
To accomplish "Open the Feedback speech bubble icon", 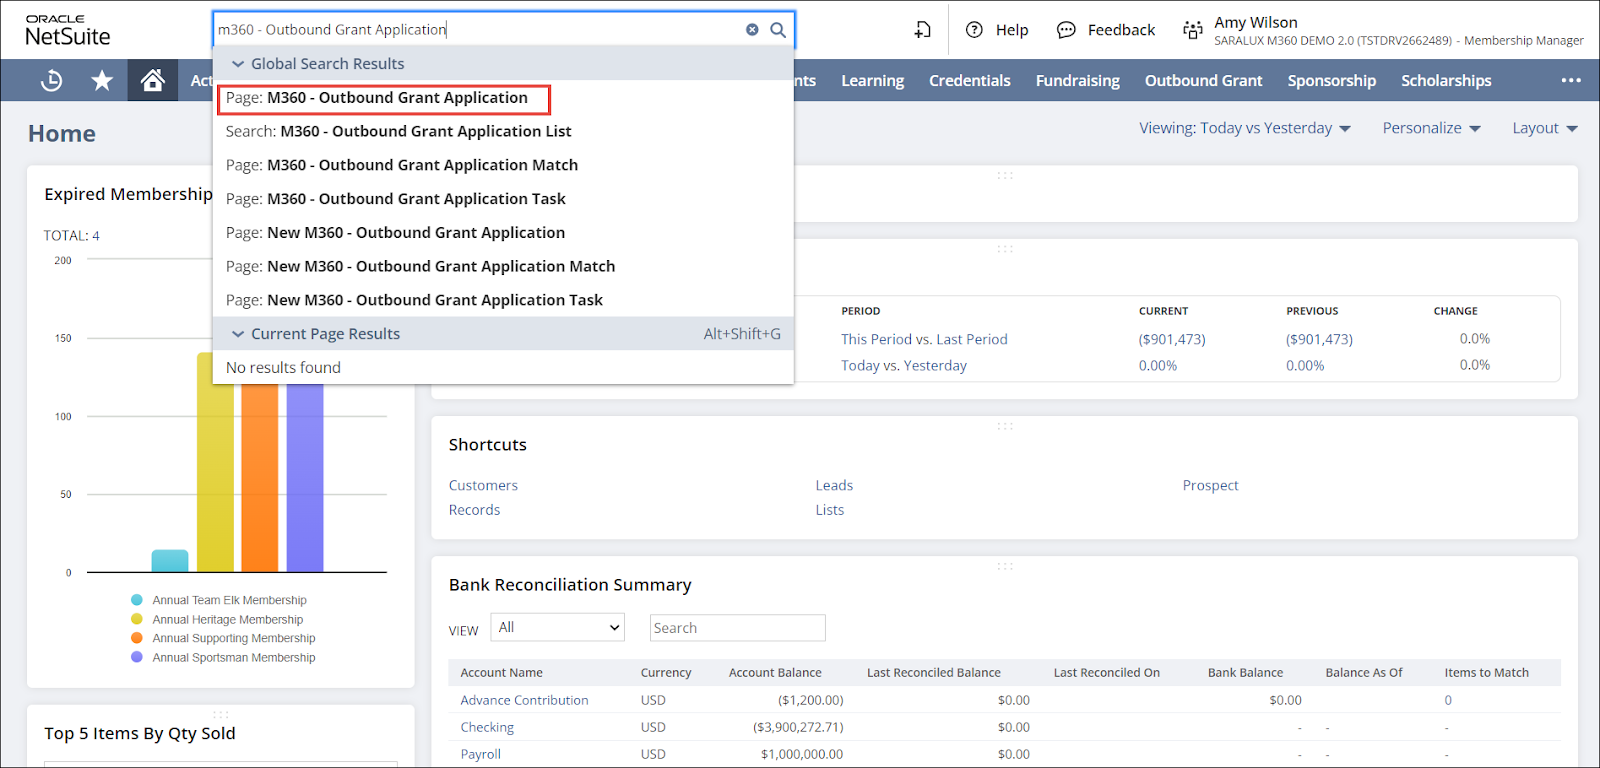I will tap(1066, 30).
